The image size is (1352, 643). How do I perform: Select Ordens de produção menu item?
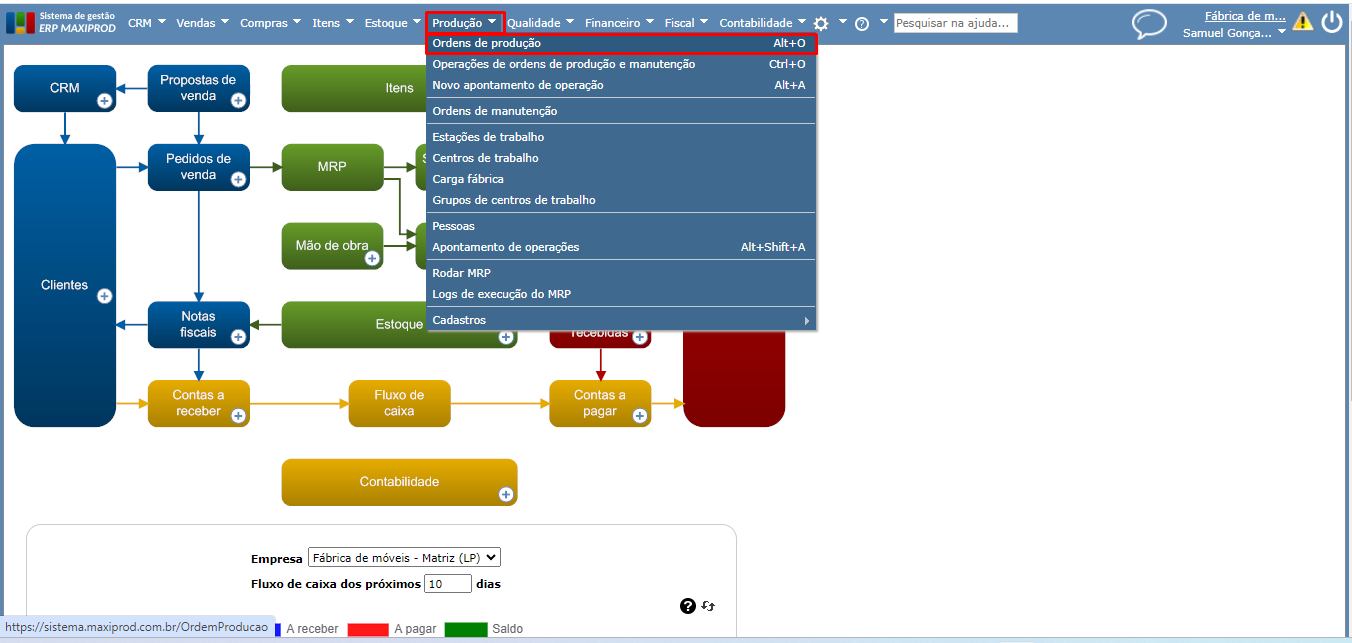click(621, 43)
